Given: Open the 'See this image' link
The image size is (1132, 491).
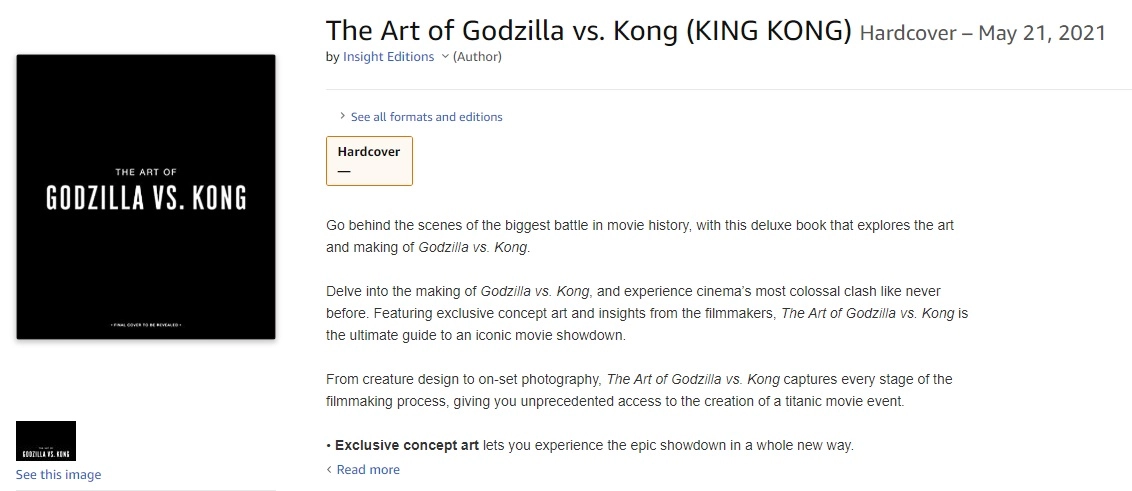Looking at the screenshot, I should click(x=58, y=474).
